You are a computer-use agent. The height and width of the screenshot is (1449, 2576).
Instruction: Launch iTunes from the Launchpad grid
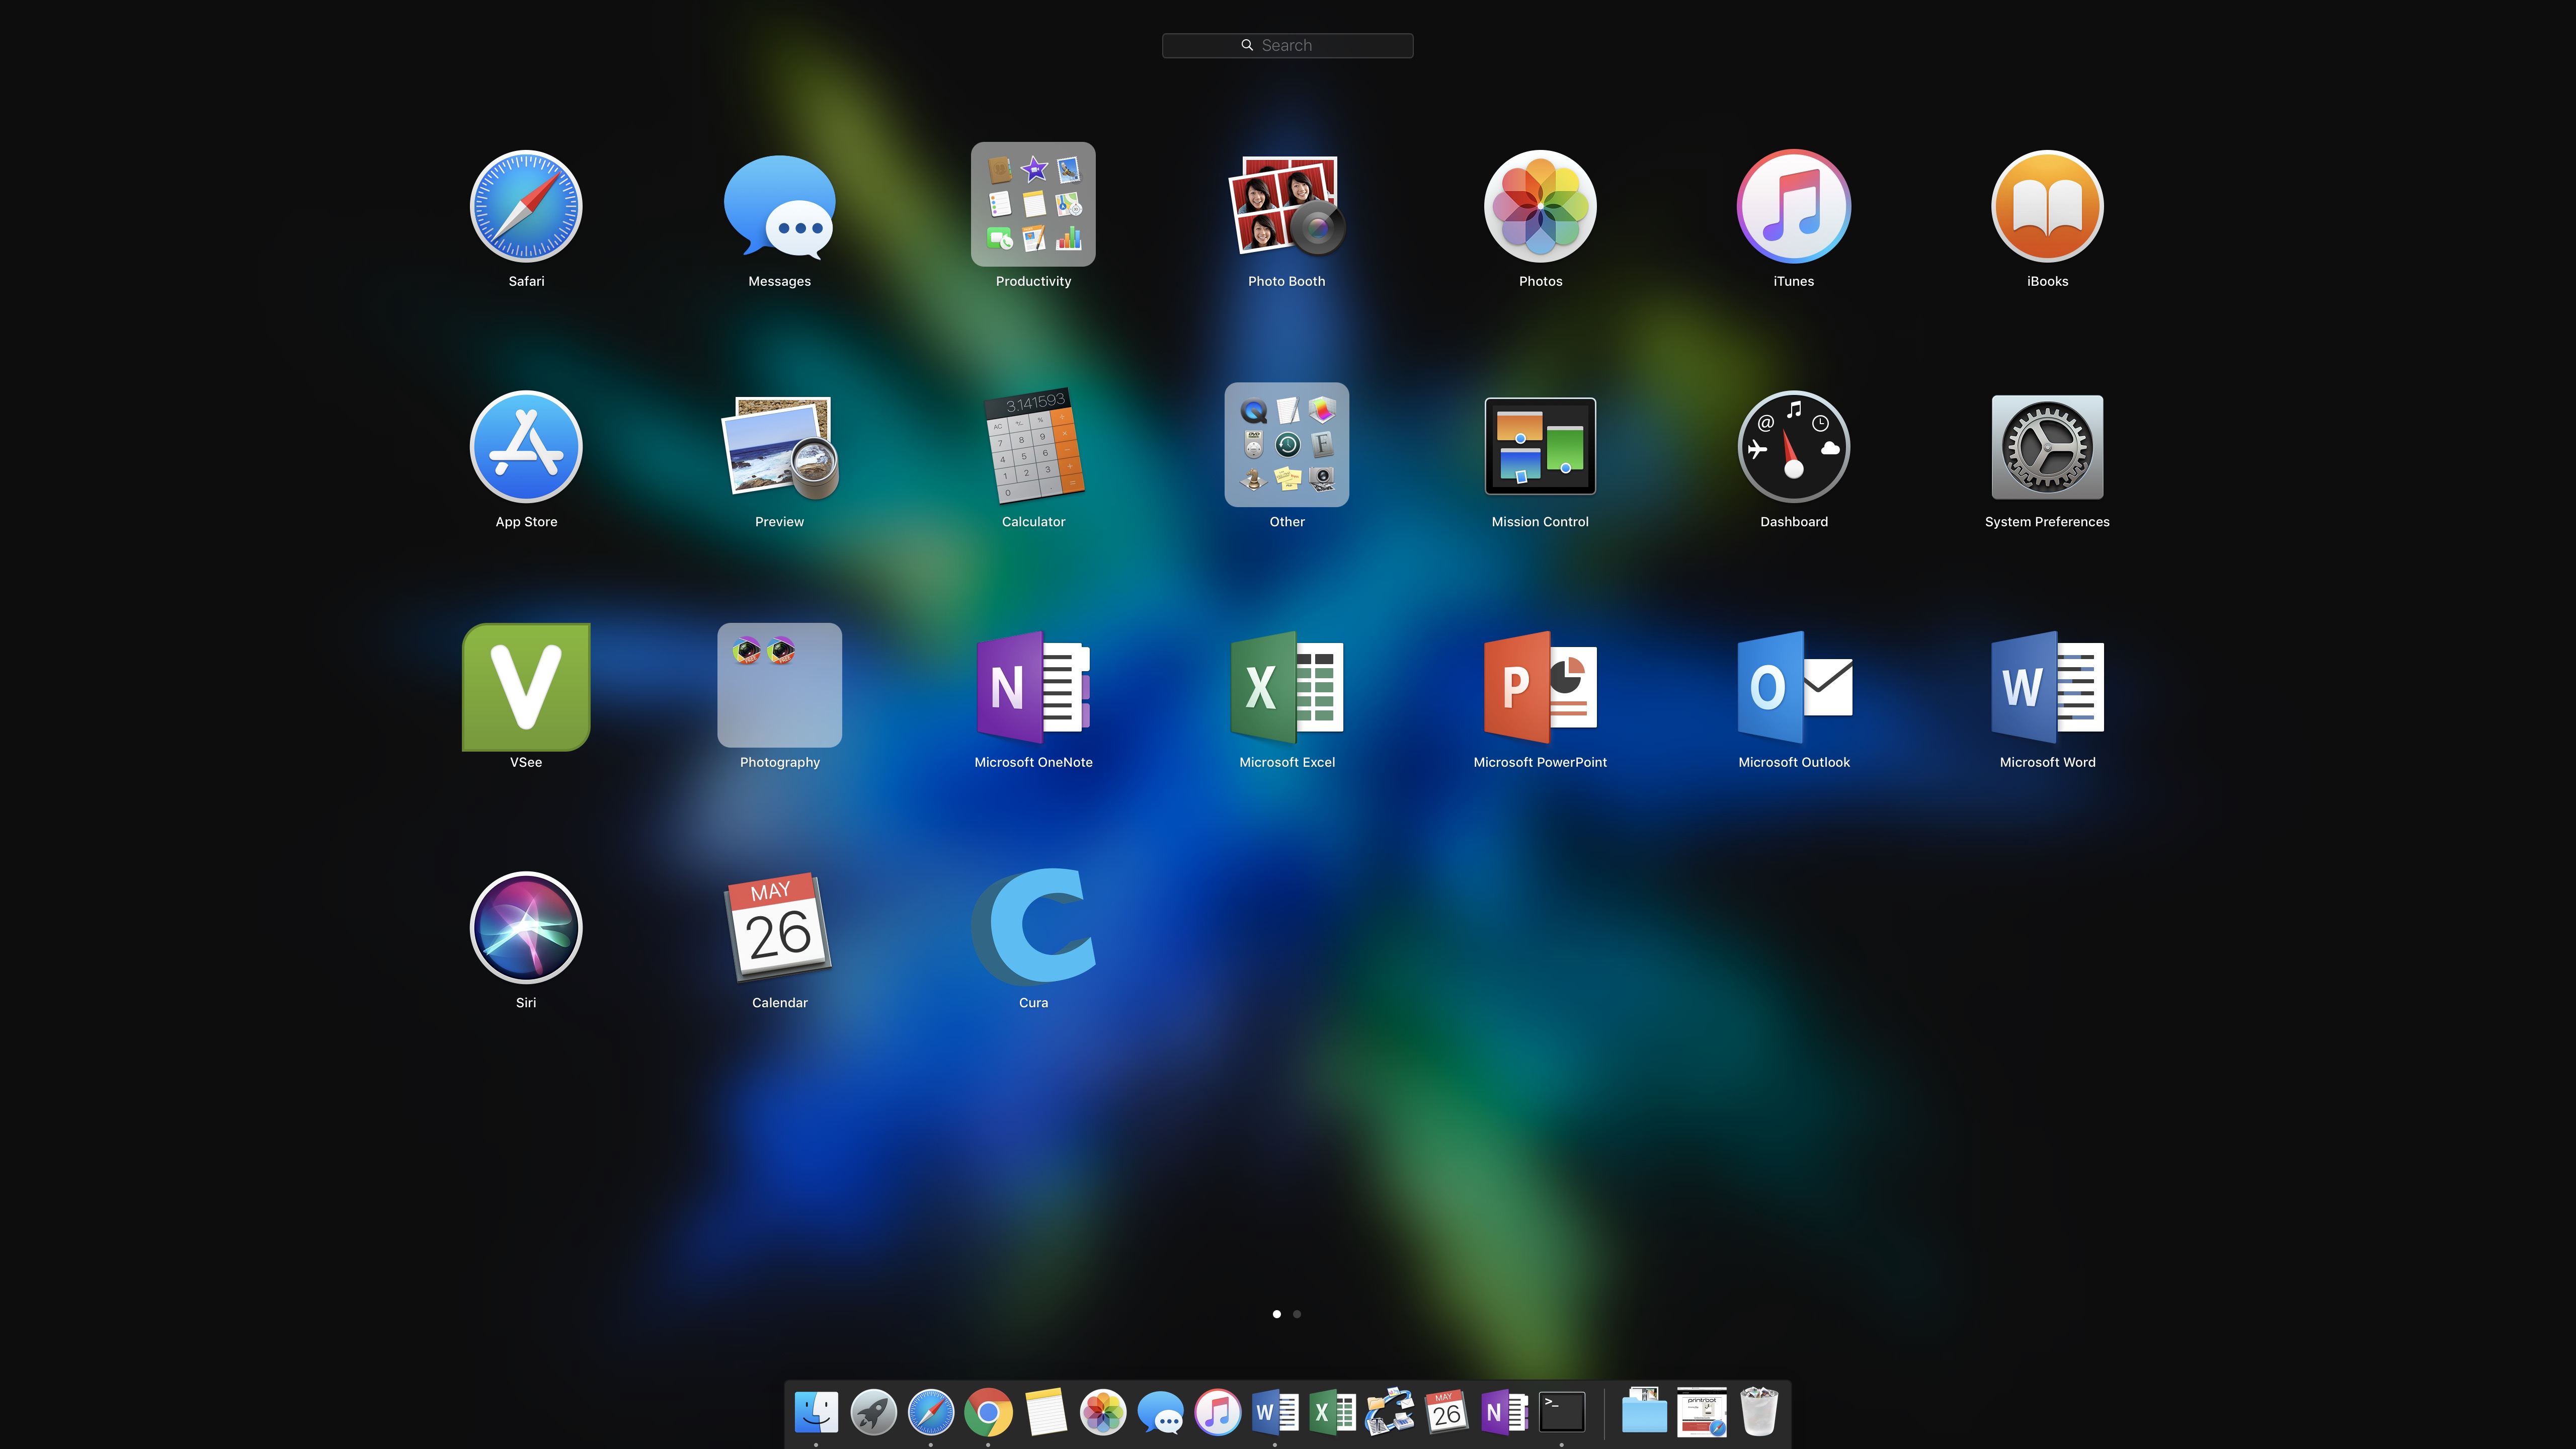tap(1794, 206)
